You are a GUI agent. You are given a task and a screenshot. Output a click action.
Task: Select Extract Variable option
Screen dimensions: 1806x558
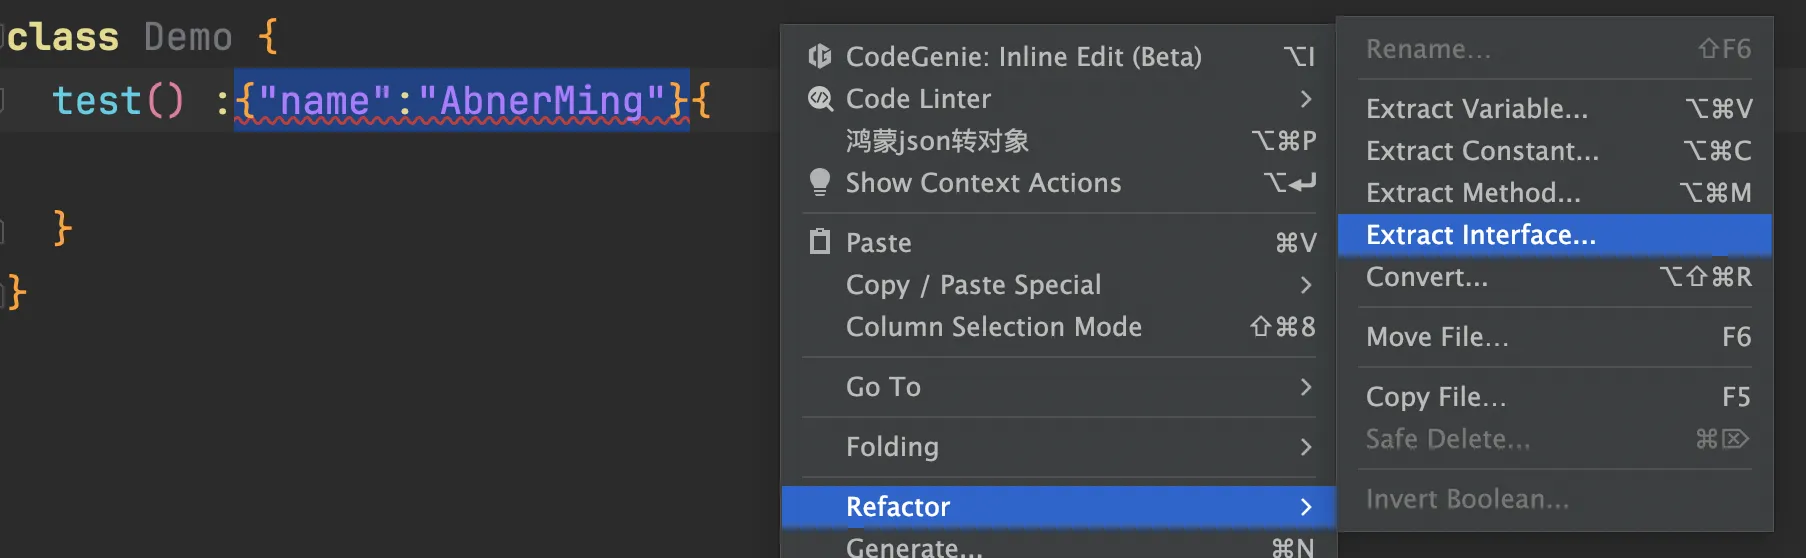pyautogui.click(x=1476, y=109)
